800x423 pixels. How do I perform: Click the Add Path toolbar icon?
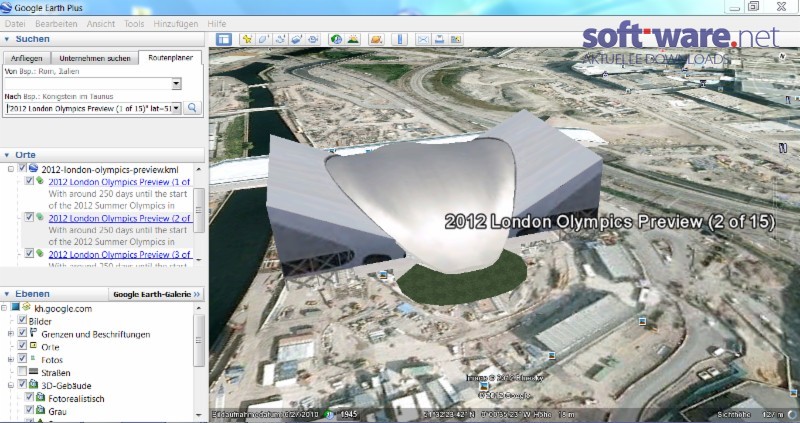(x=280, y=39)
